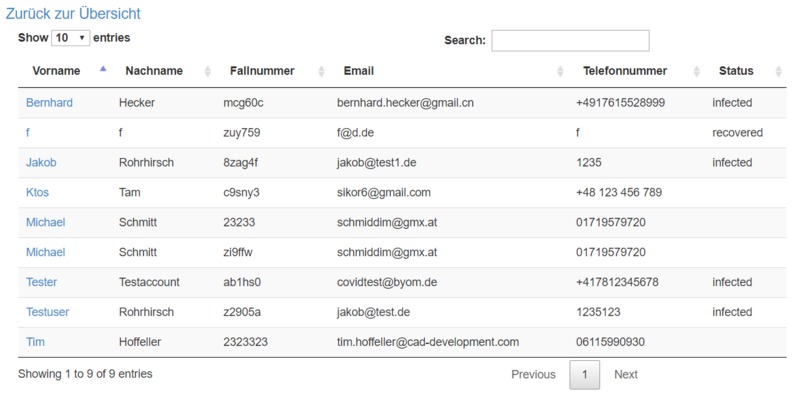Screen dimensions: 806x409
Task: Click phone number +4917615528999
Action: [x=620, y=103]
